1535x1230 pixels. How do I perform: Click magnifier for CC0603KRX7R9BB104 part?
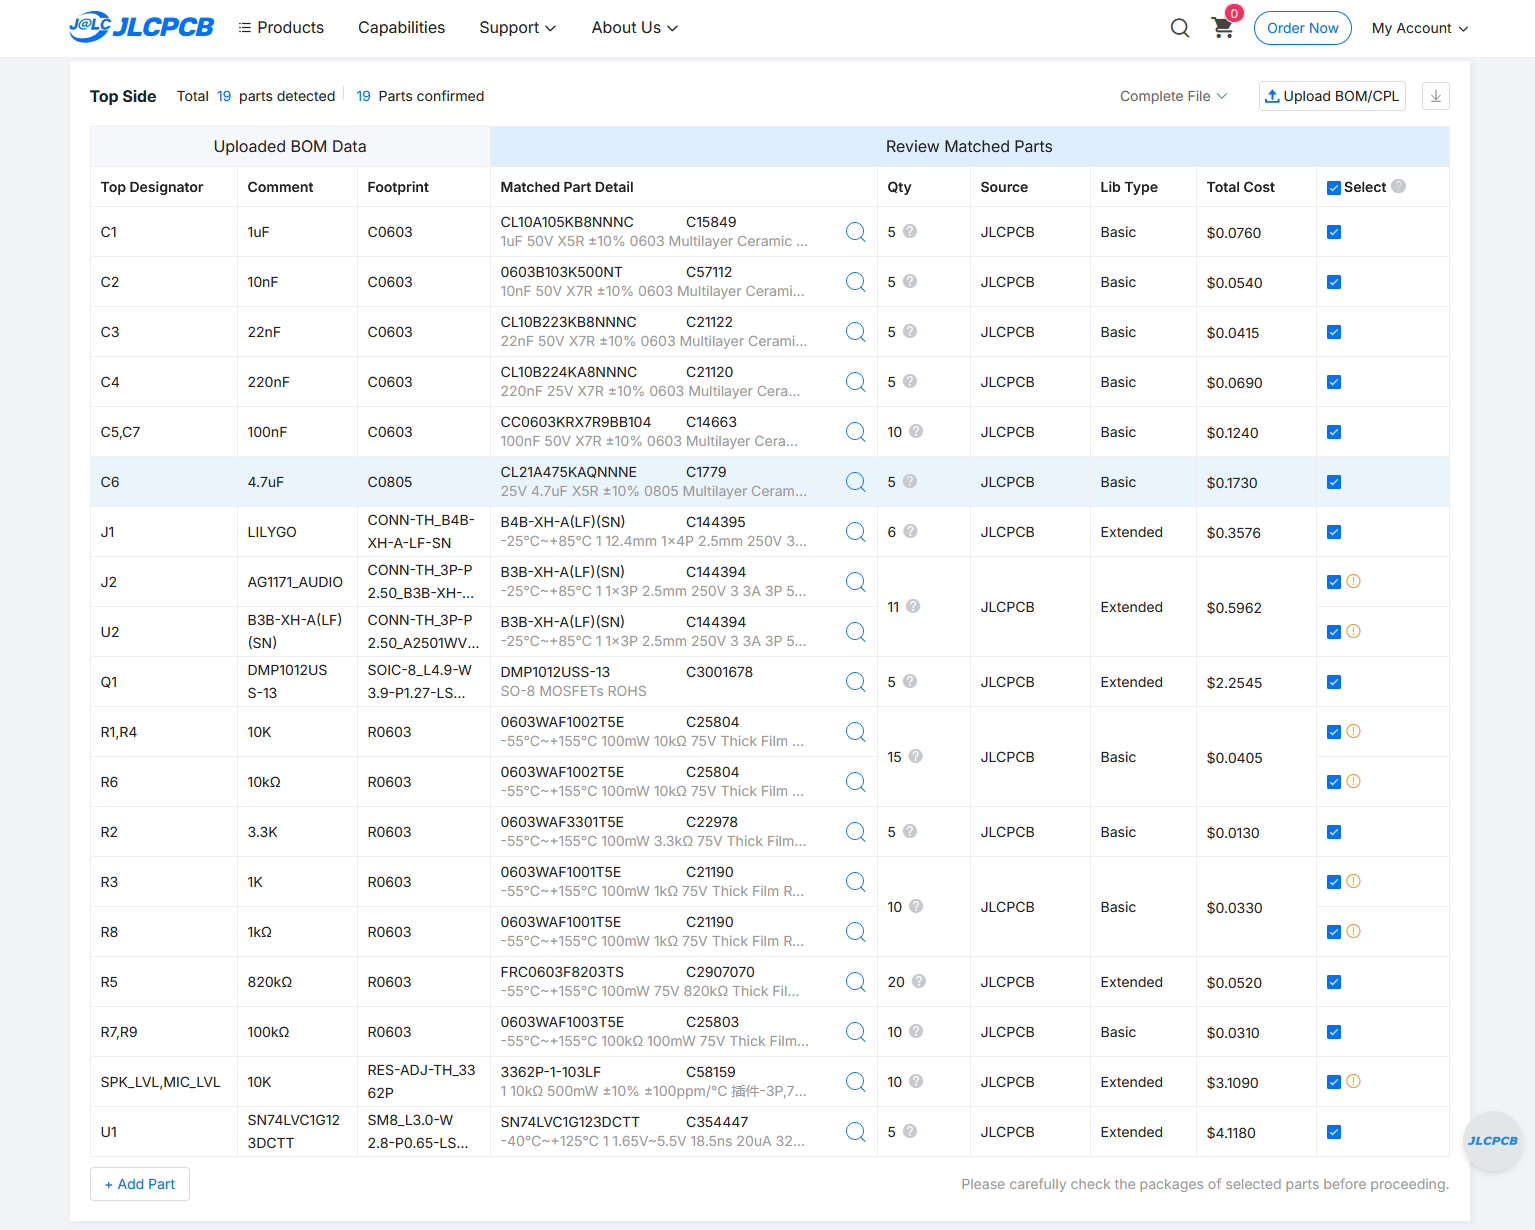(856, 432)
